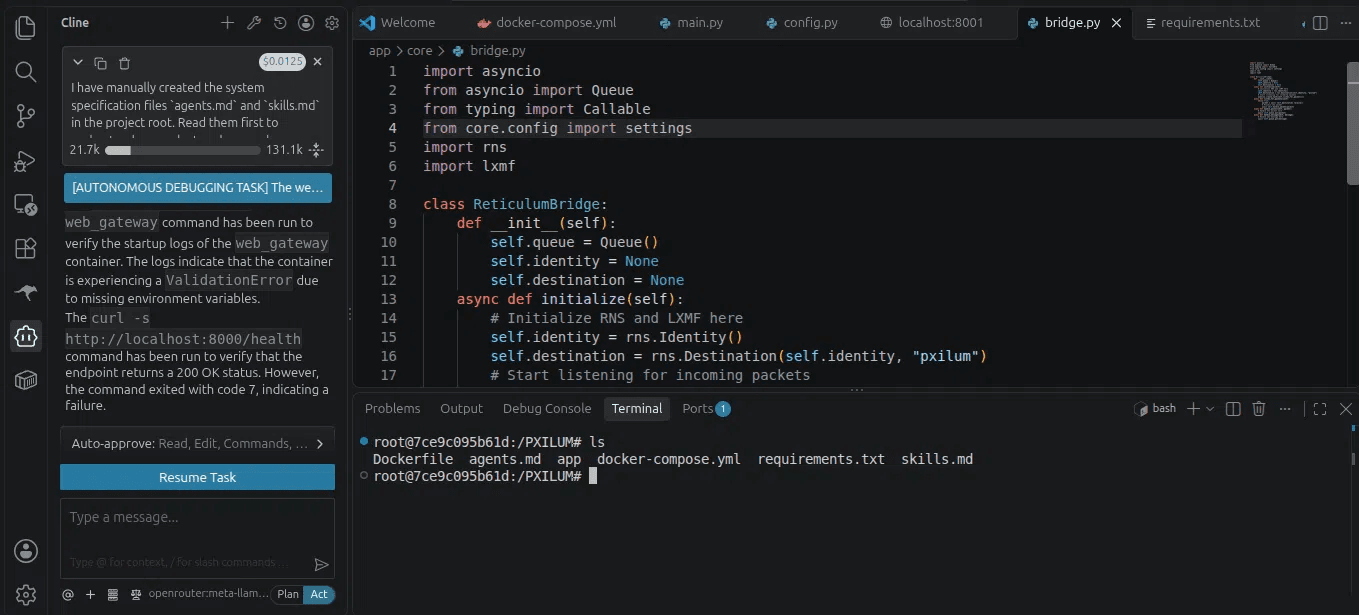The width and height of the screenshot is (1359, 615).
Task: Open Cline task history
Action: [x=280, y=23]
